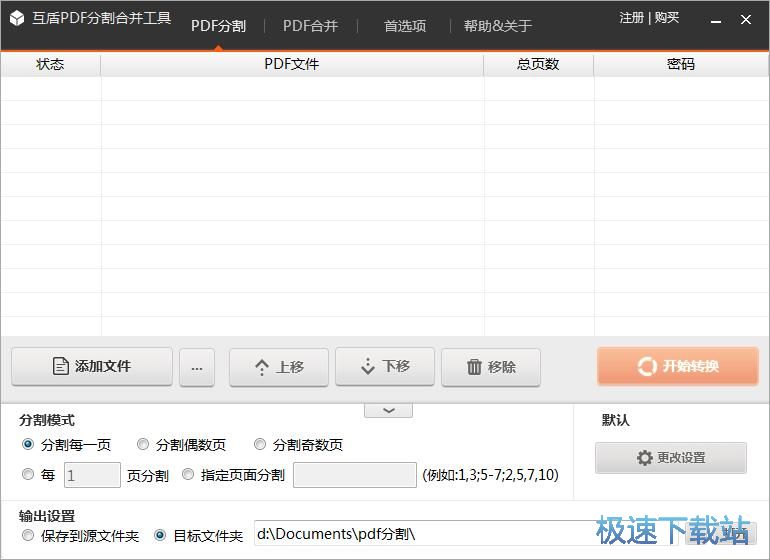Click the pages-per-split number field

(92, 475)
